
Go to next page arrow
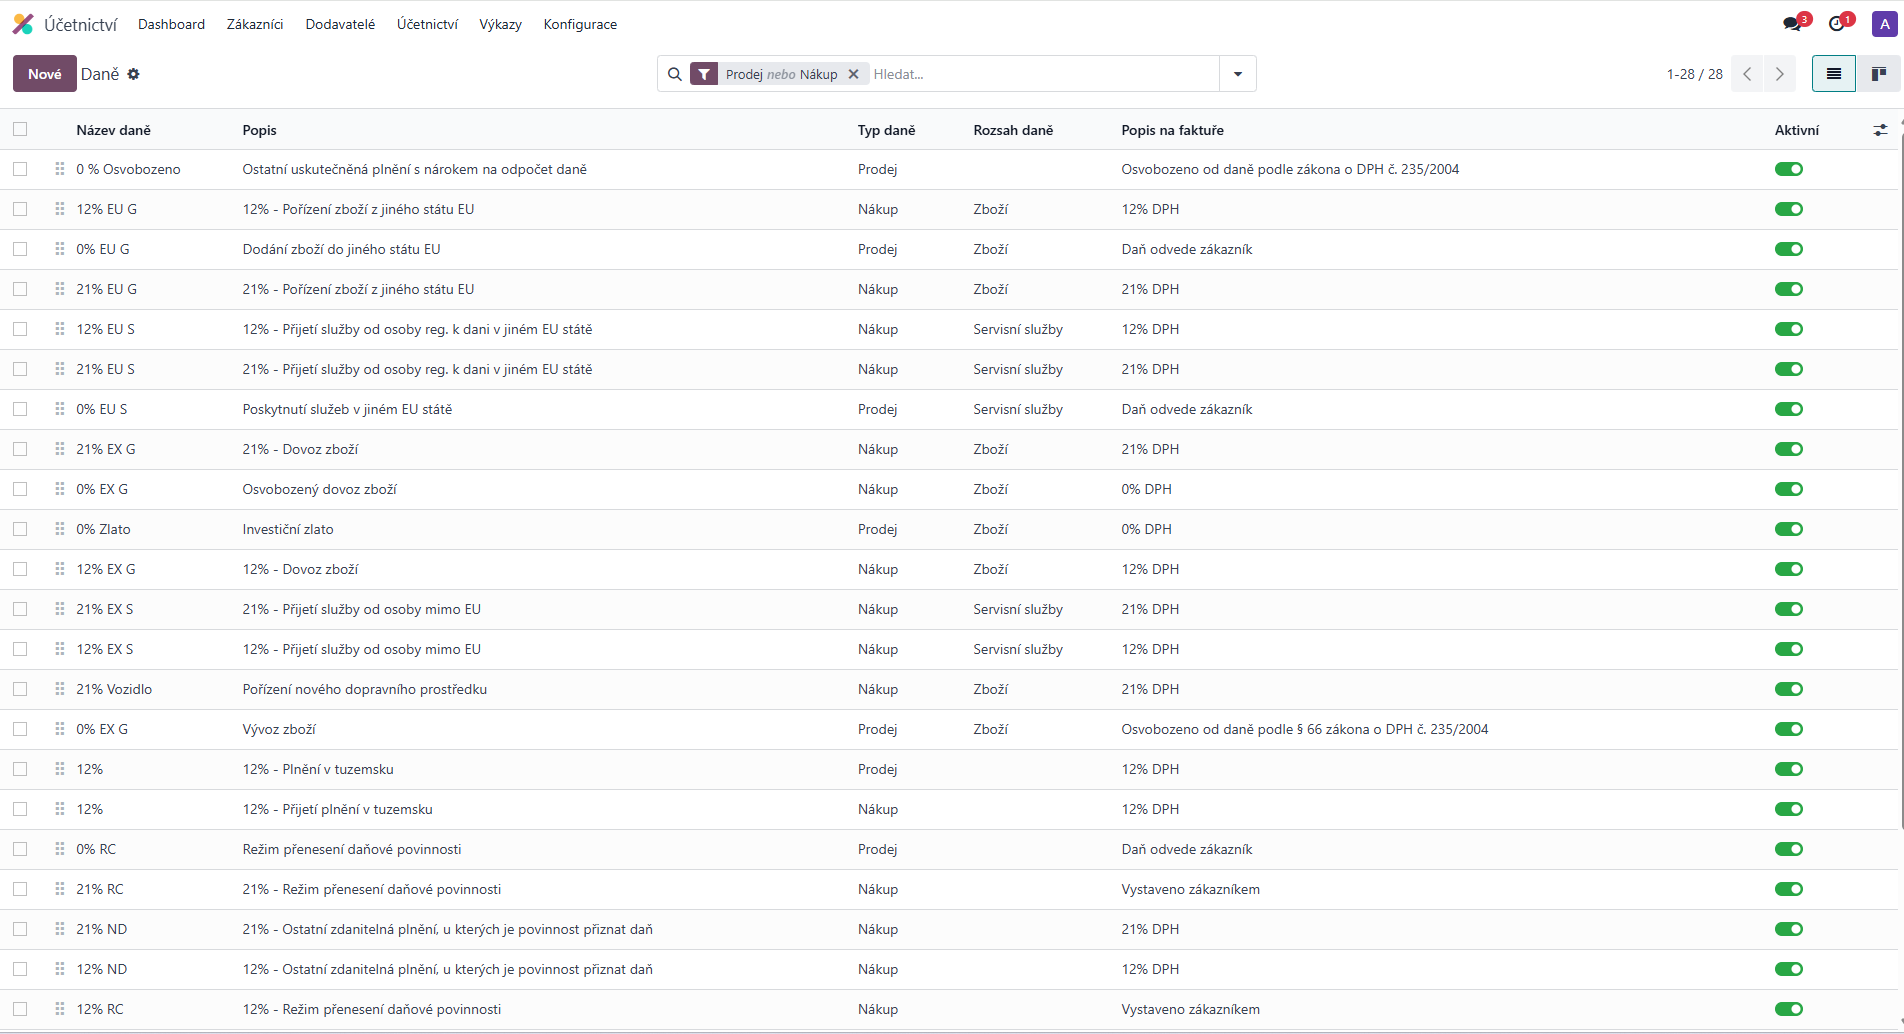(1779, 74)
